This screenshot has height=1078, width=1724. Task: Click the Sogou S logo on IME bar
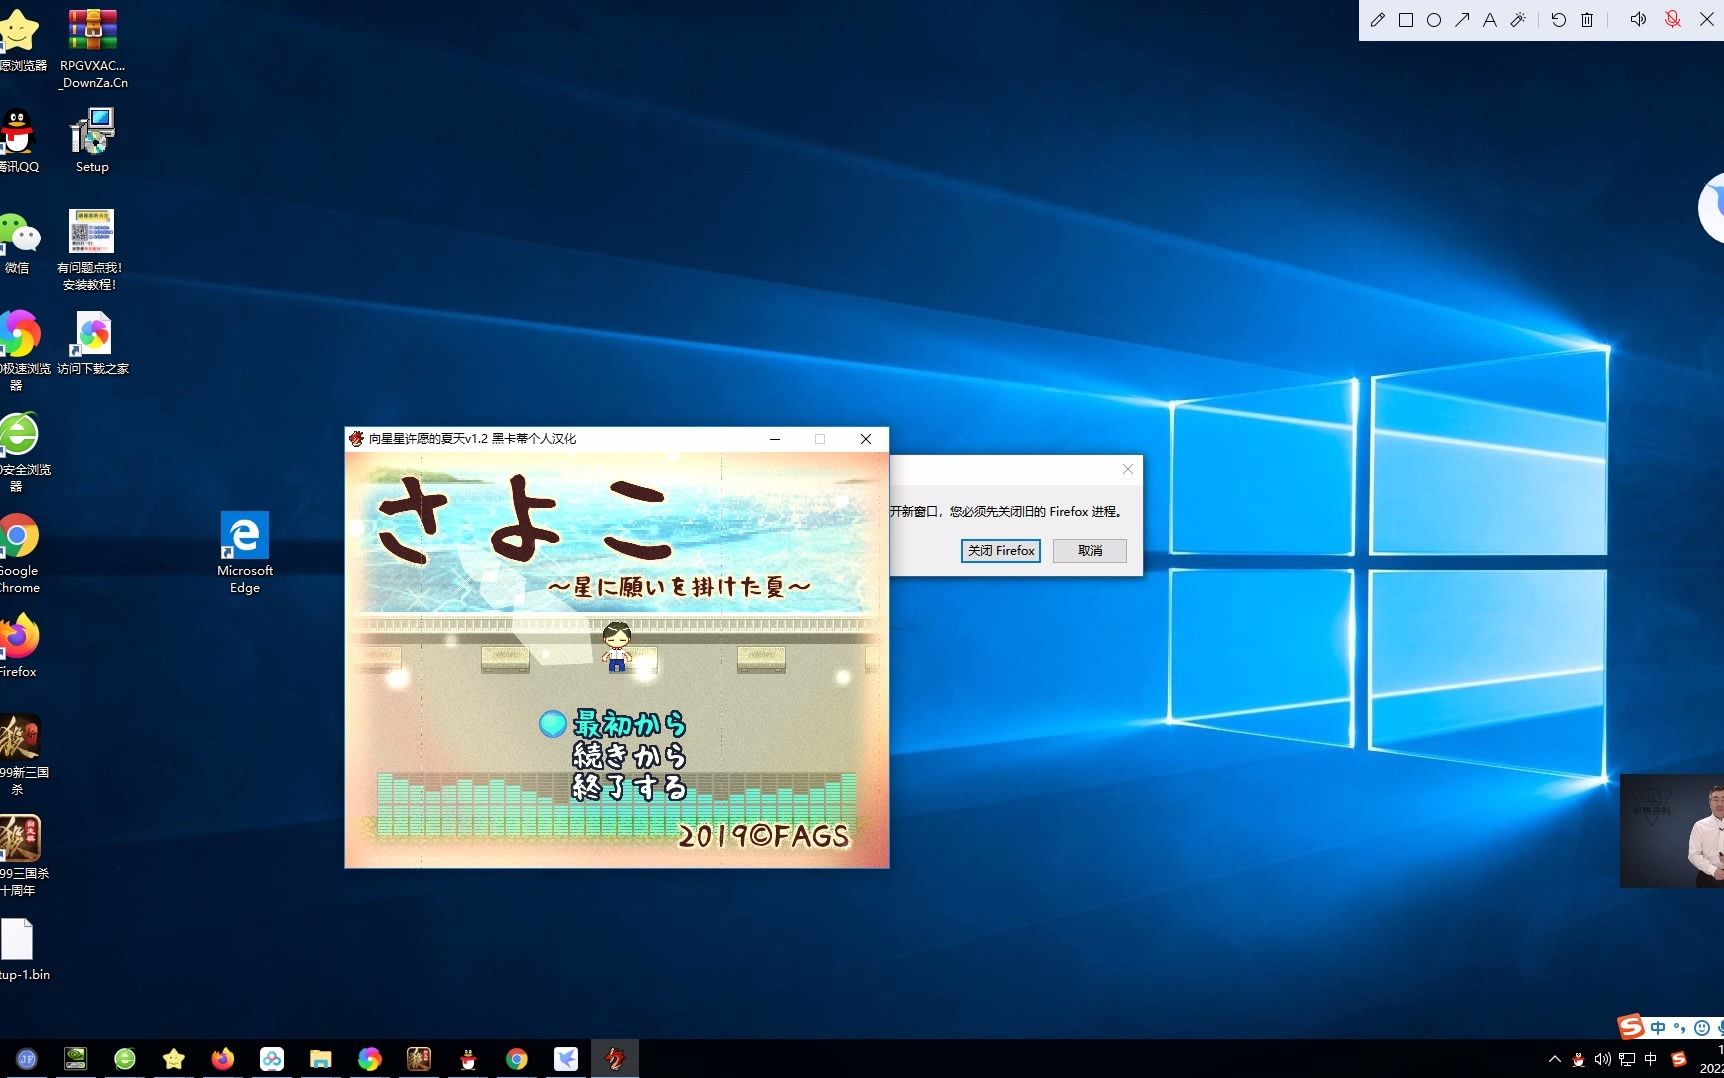pyautogui.click(x=1631, y=1027)
